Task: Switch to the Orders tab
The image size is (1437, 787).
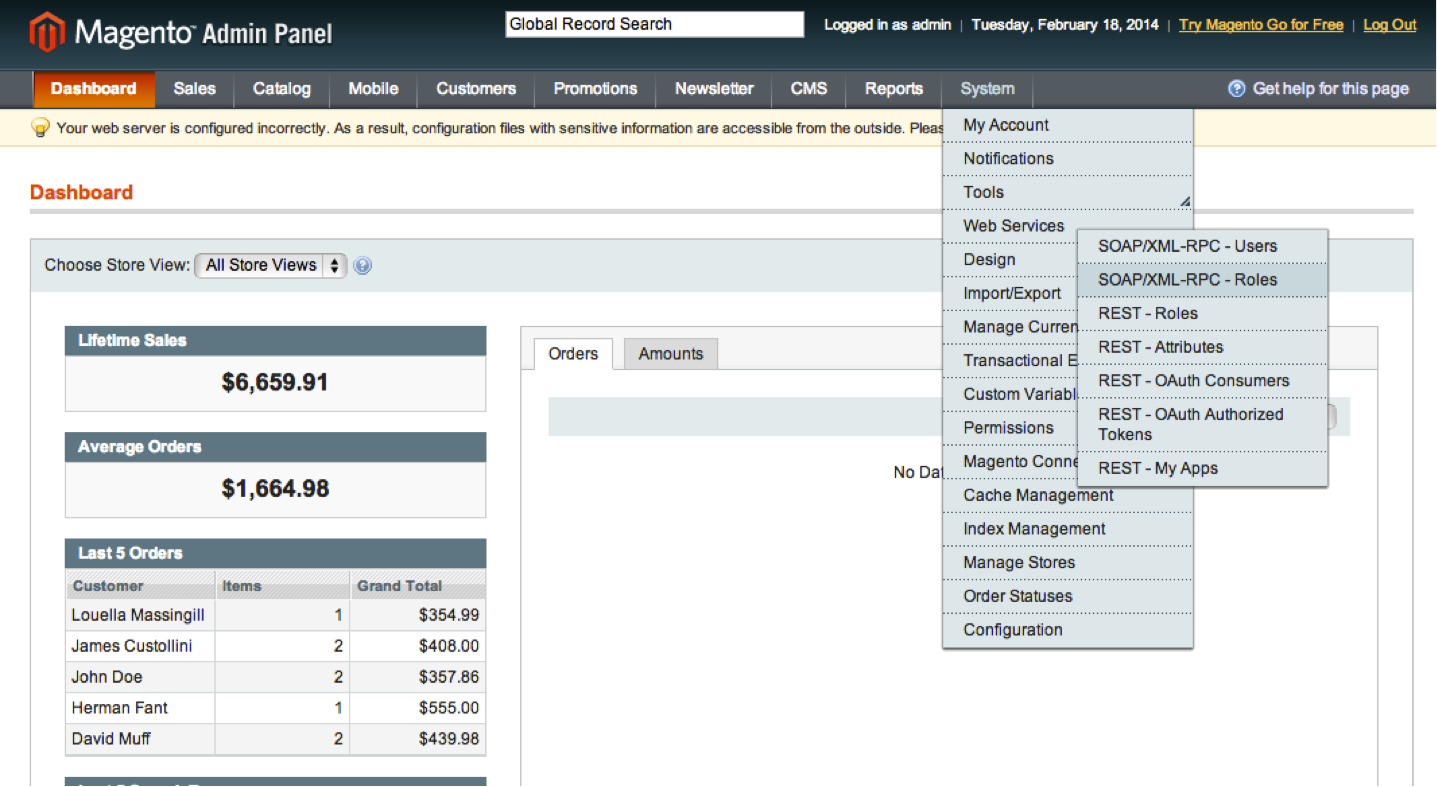Action: click(x=573, y=354)
